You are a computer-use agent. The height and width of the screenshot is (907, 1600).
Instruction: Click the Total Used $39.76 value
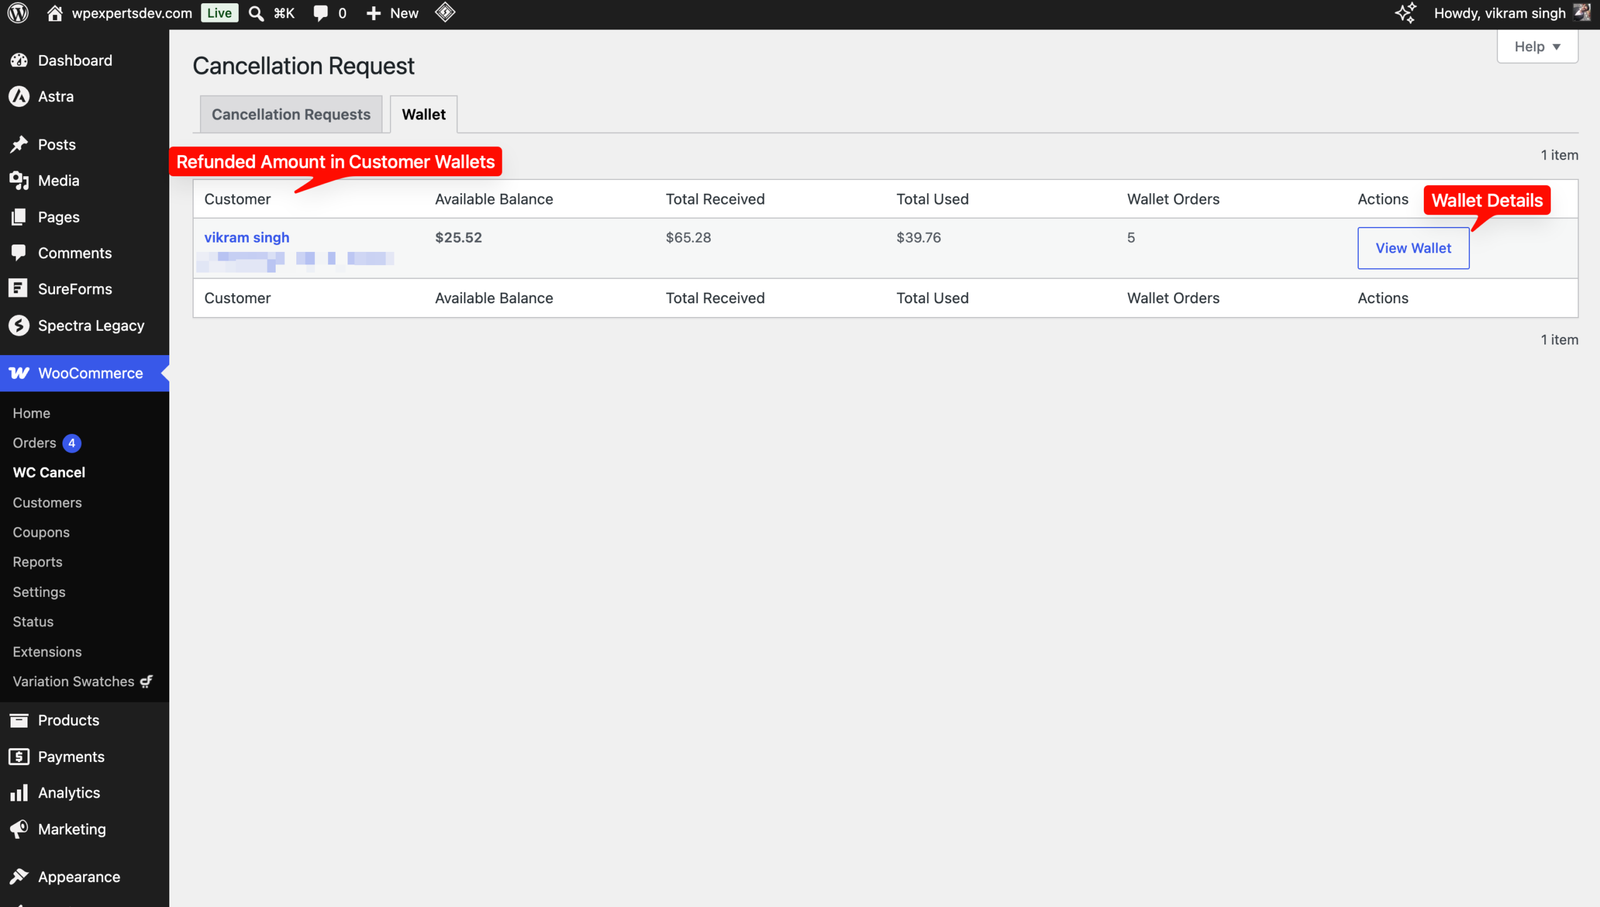click(x=919, y=237)
